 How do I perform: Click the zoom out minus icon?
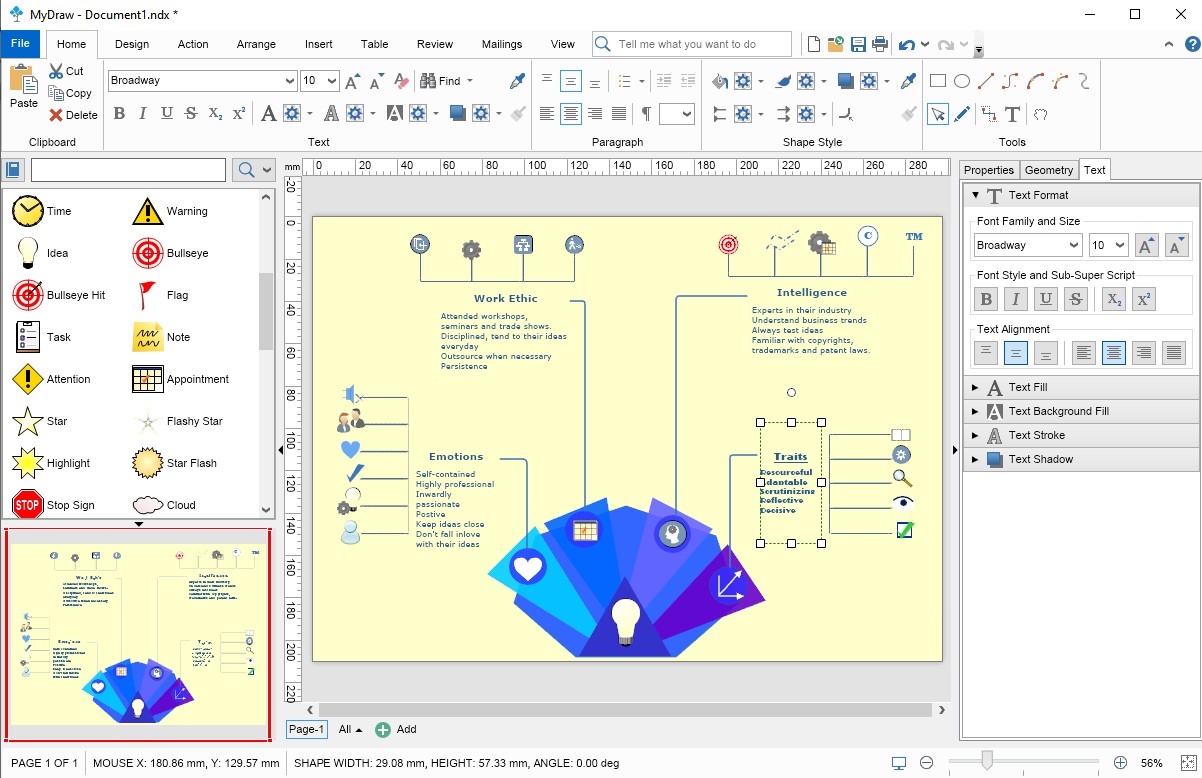[926, 763]
